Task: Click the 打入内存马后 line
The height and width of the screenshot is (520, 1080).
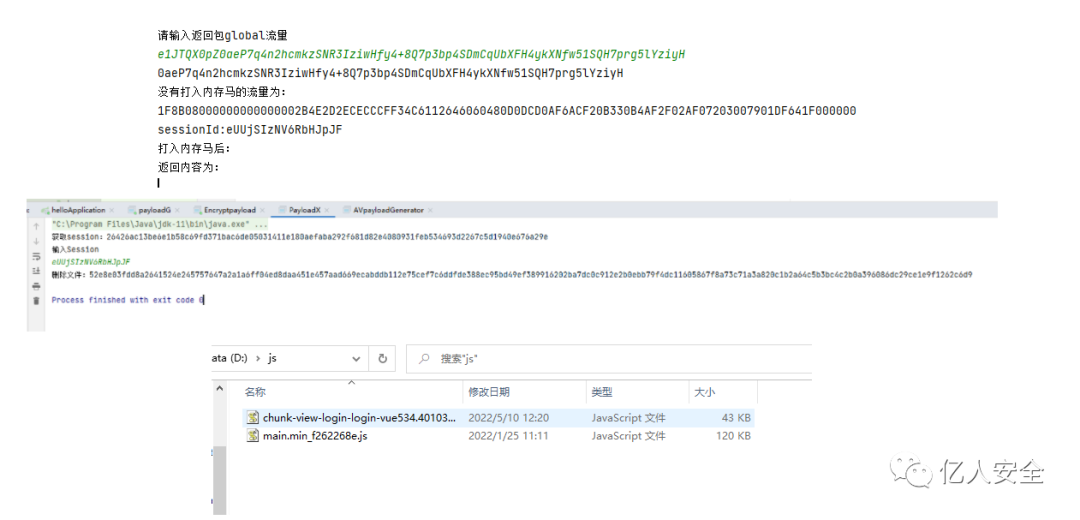Action: pos(194,148)
